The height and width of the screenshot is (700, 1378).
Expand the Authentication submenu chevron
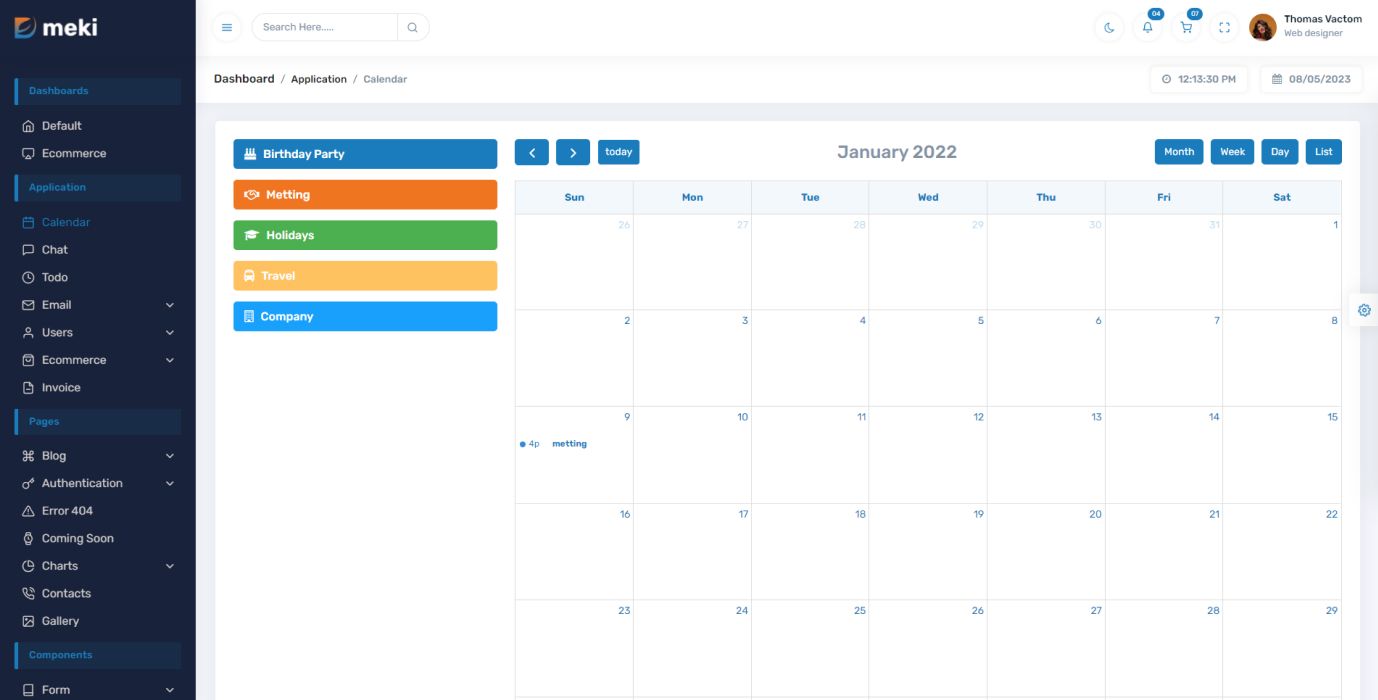click(x=169, y=484)
